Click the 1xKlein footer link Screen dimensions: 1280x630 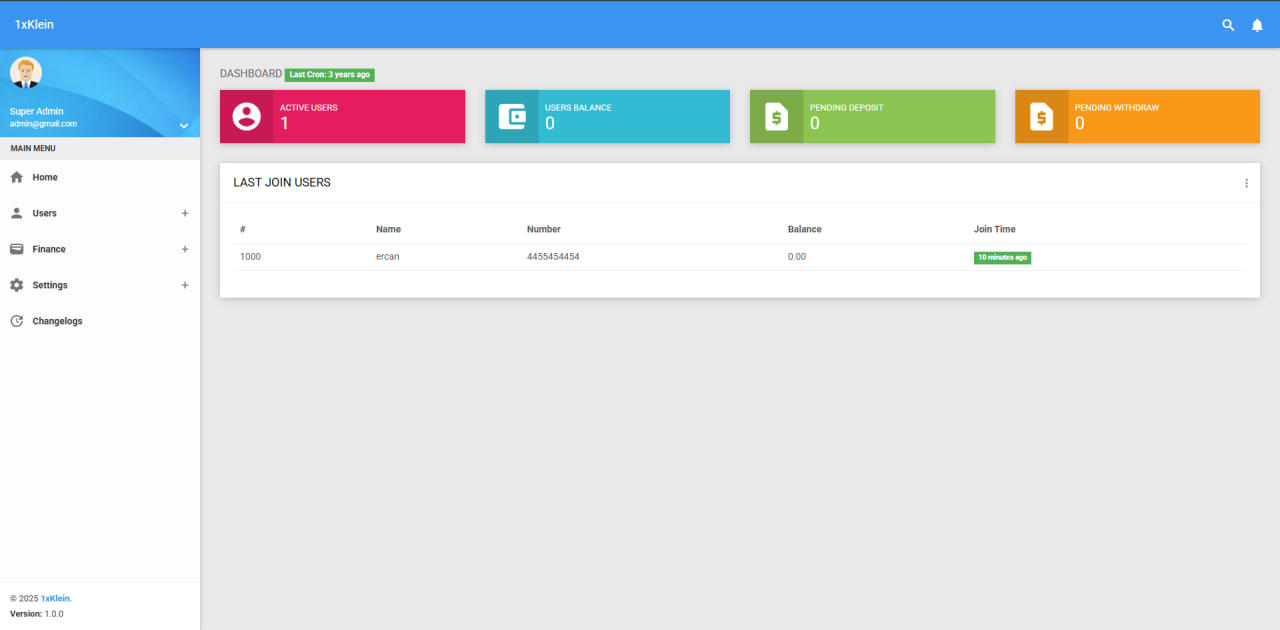56,598
